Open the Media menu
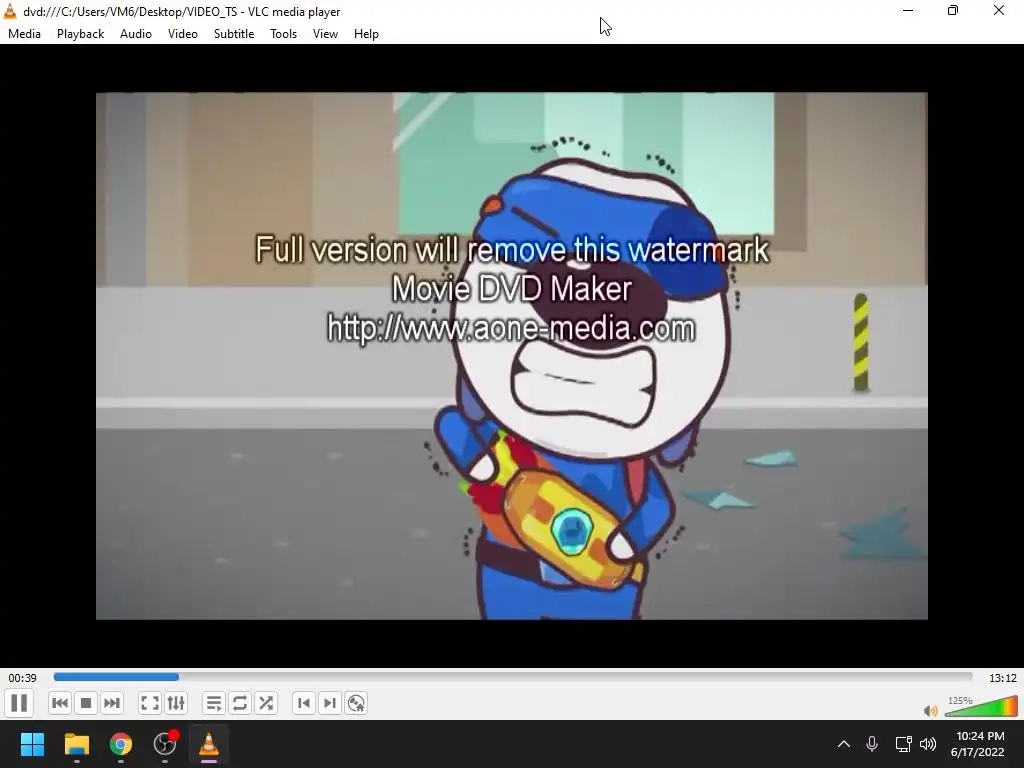This screenshot has height=768, width=1024. (24, 34)
